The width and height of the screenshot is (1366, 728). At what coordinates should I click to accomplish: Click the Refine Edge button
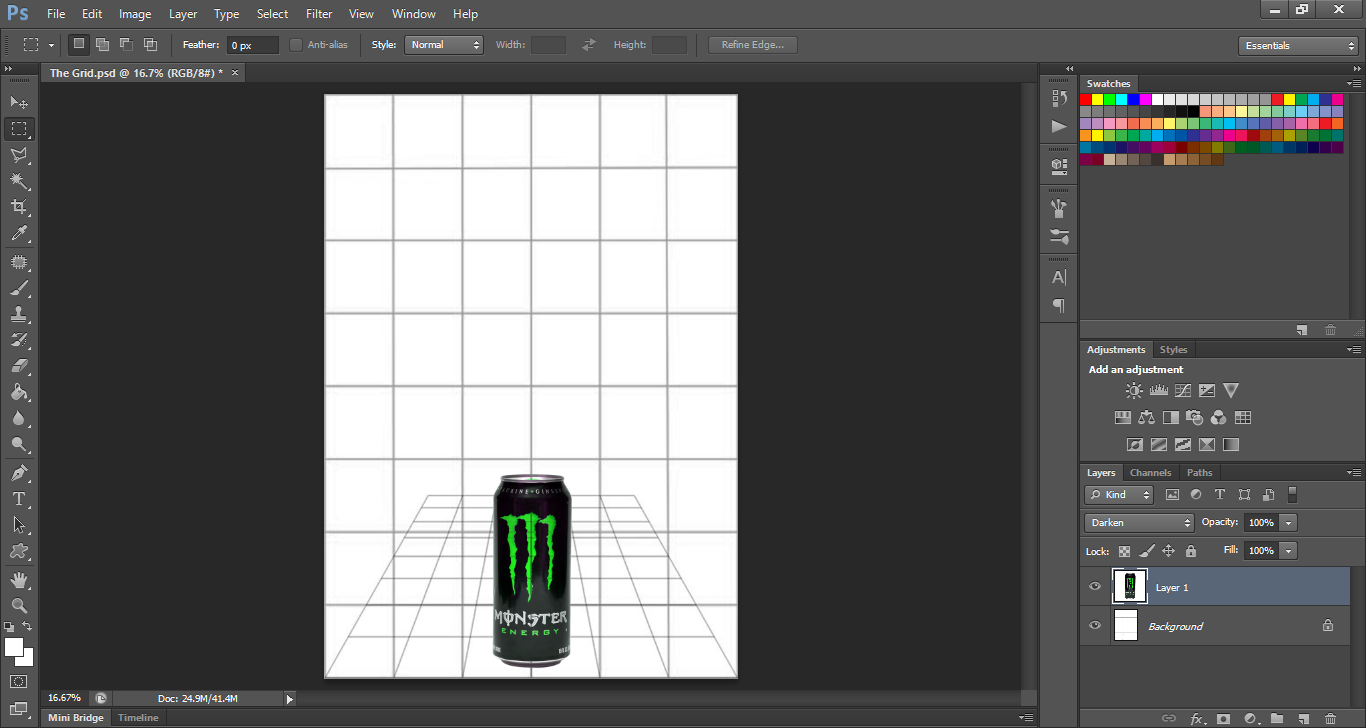[x=753, y=45]
